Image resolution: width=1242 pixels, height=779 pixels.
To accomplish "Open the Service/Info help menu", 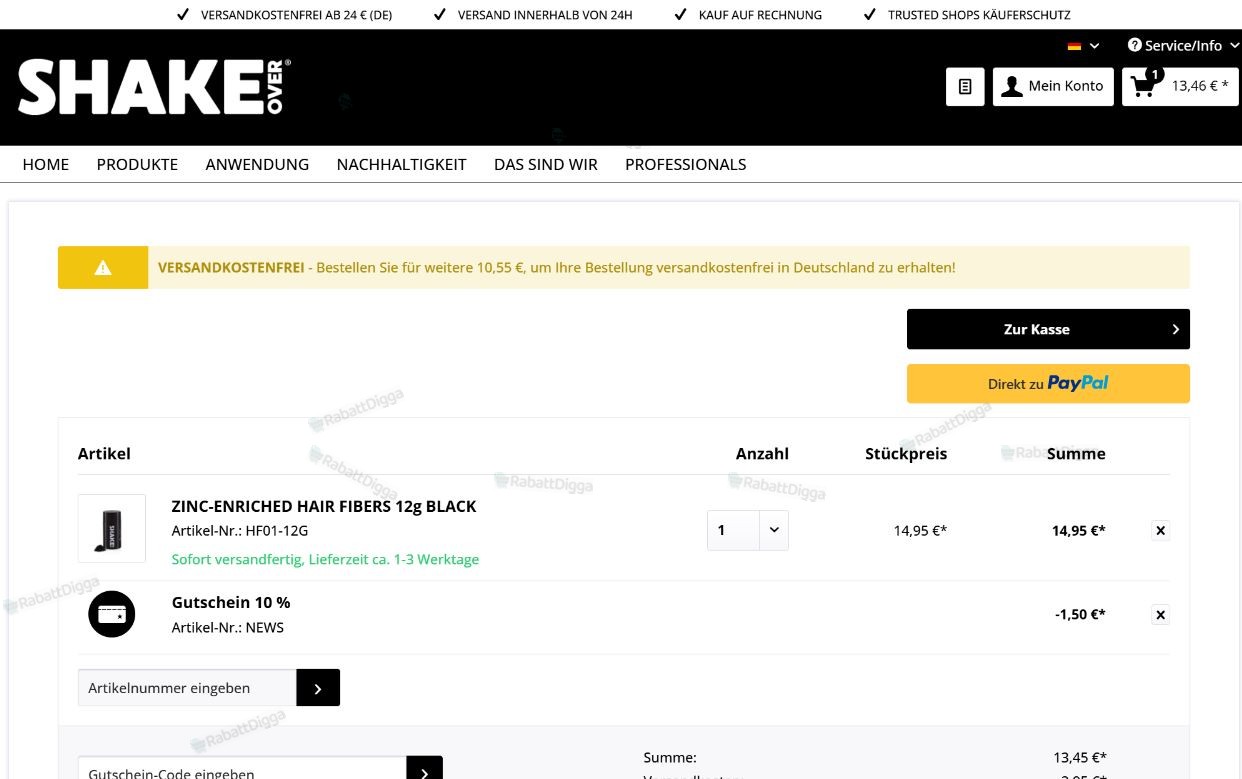I will 1183,45.
